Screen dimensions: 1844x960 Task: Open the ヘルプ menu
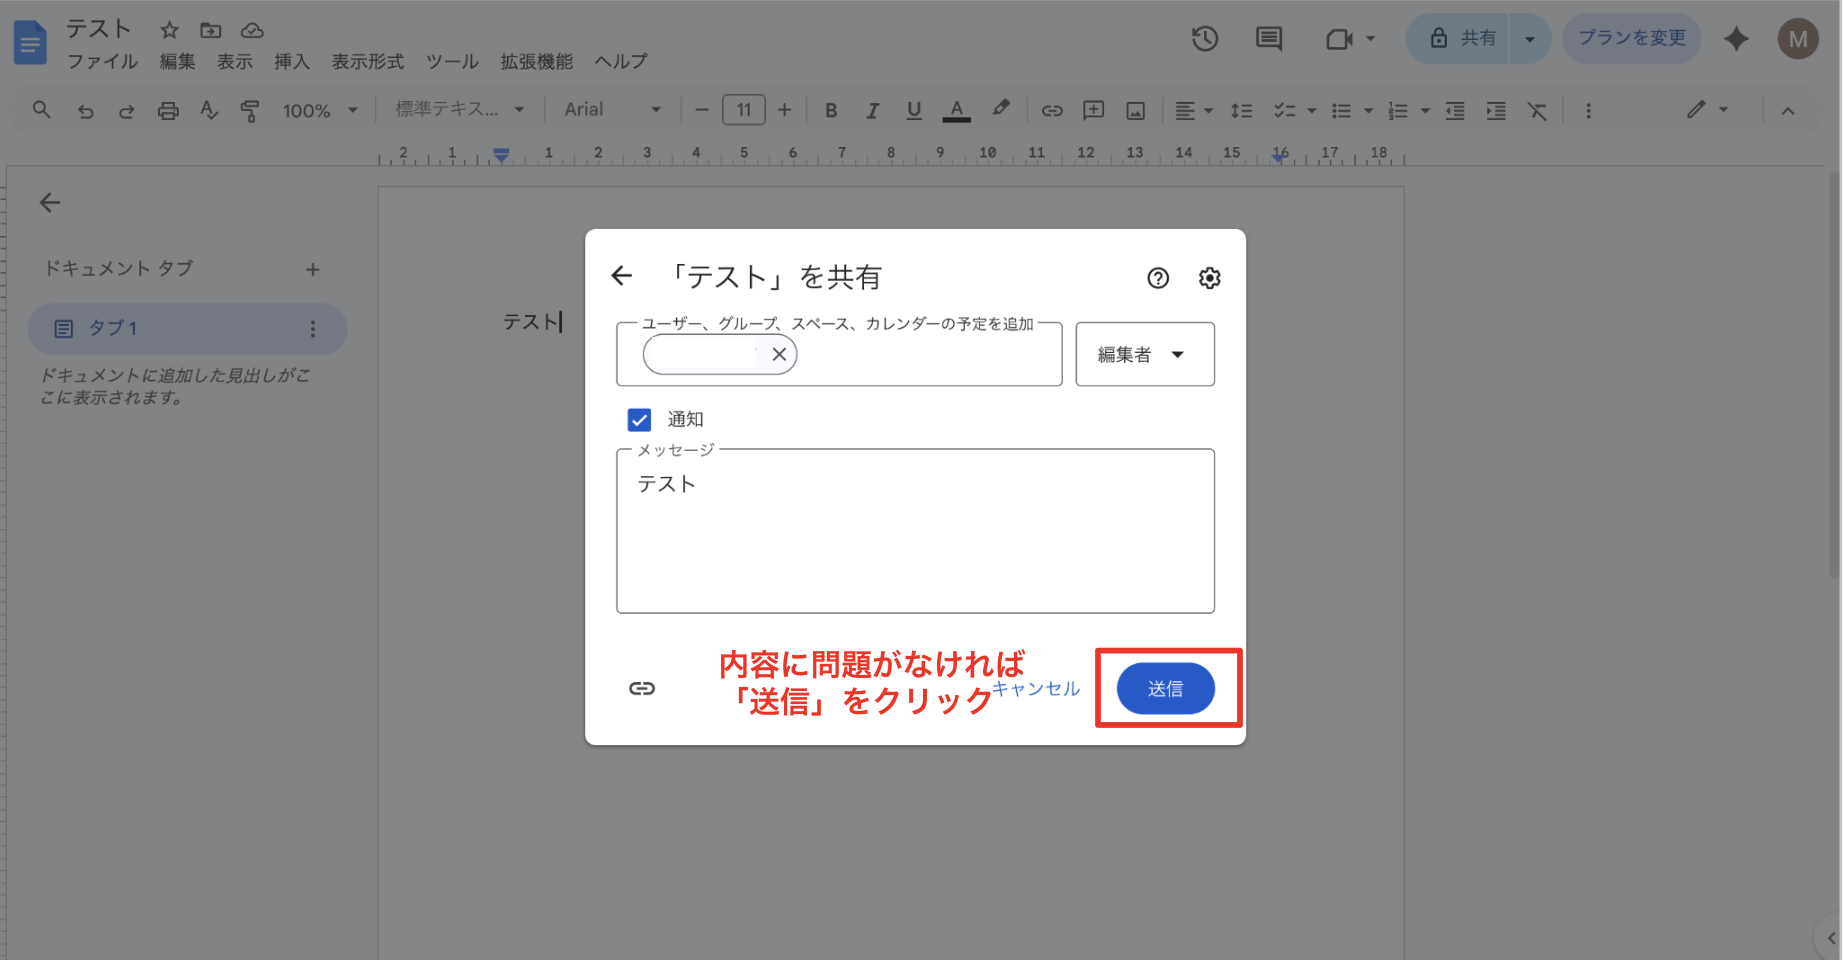pyautogui.click(x=621, y=62)
